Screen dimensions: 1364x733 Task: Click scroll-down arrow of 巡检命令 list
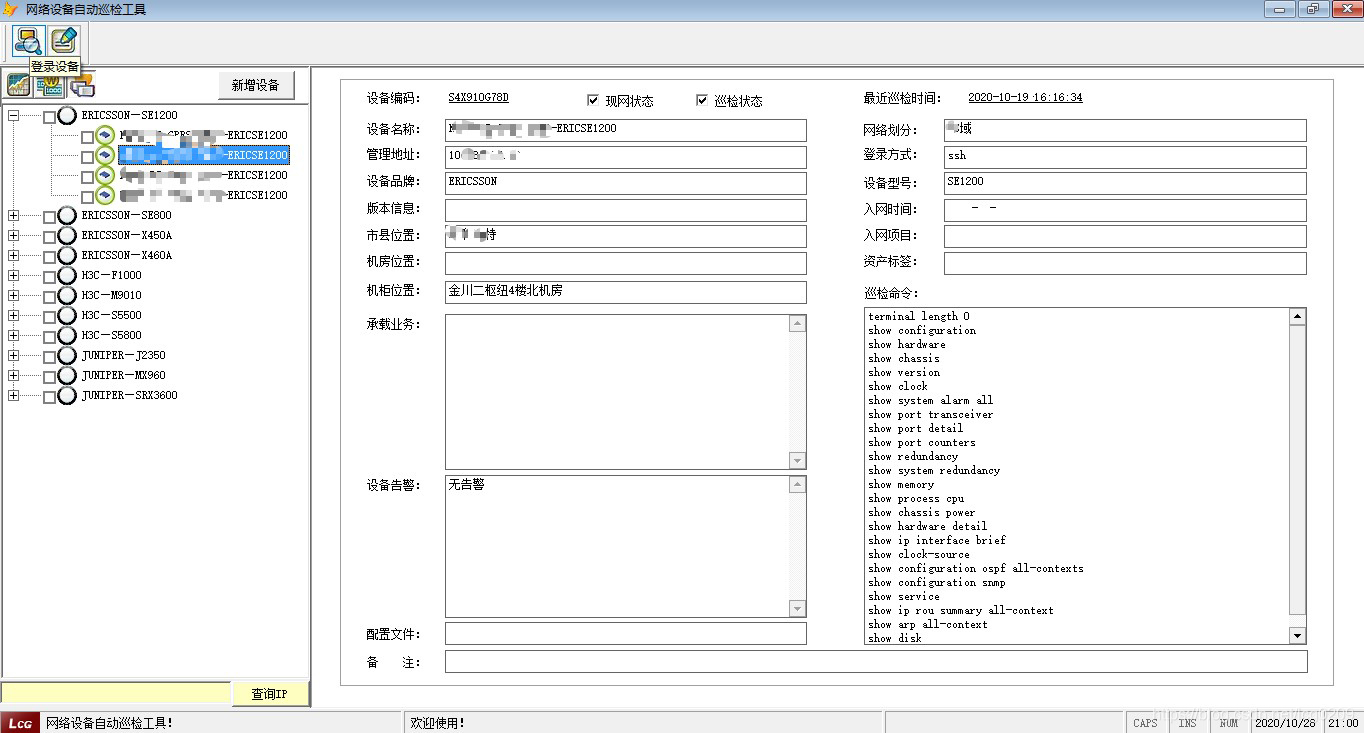[x=1297, y=635]
